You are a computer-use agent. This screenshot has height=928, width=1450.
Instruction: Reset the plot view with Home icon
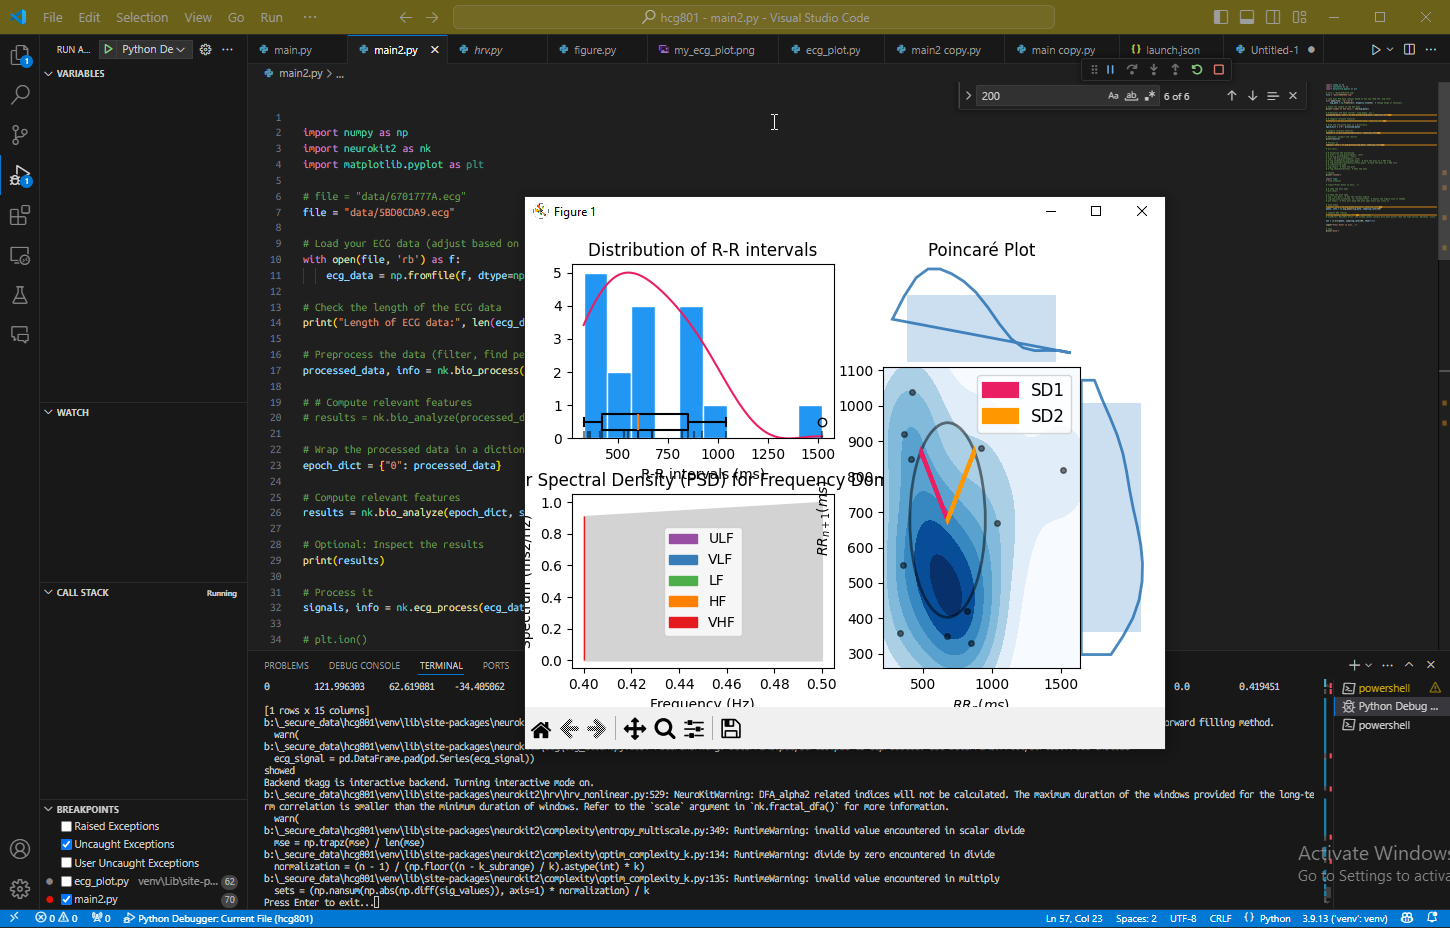pyautogui.click(x=541, y=729)
